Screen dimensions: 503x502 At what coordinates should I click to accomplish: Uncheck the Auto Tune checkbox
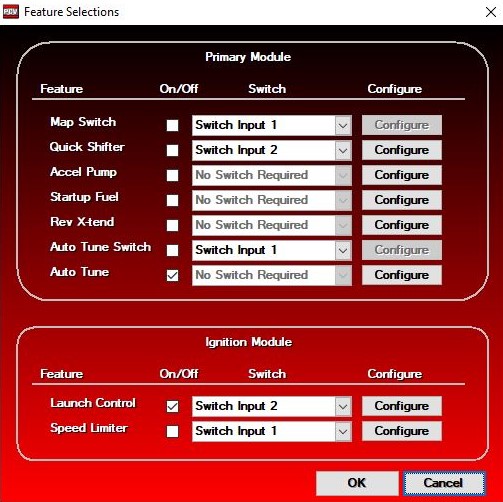click(x=172, y=275)
